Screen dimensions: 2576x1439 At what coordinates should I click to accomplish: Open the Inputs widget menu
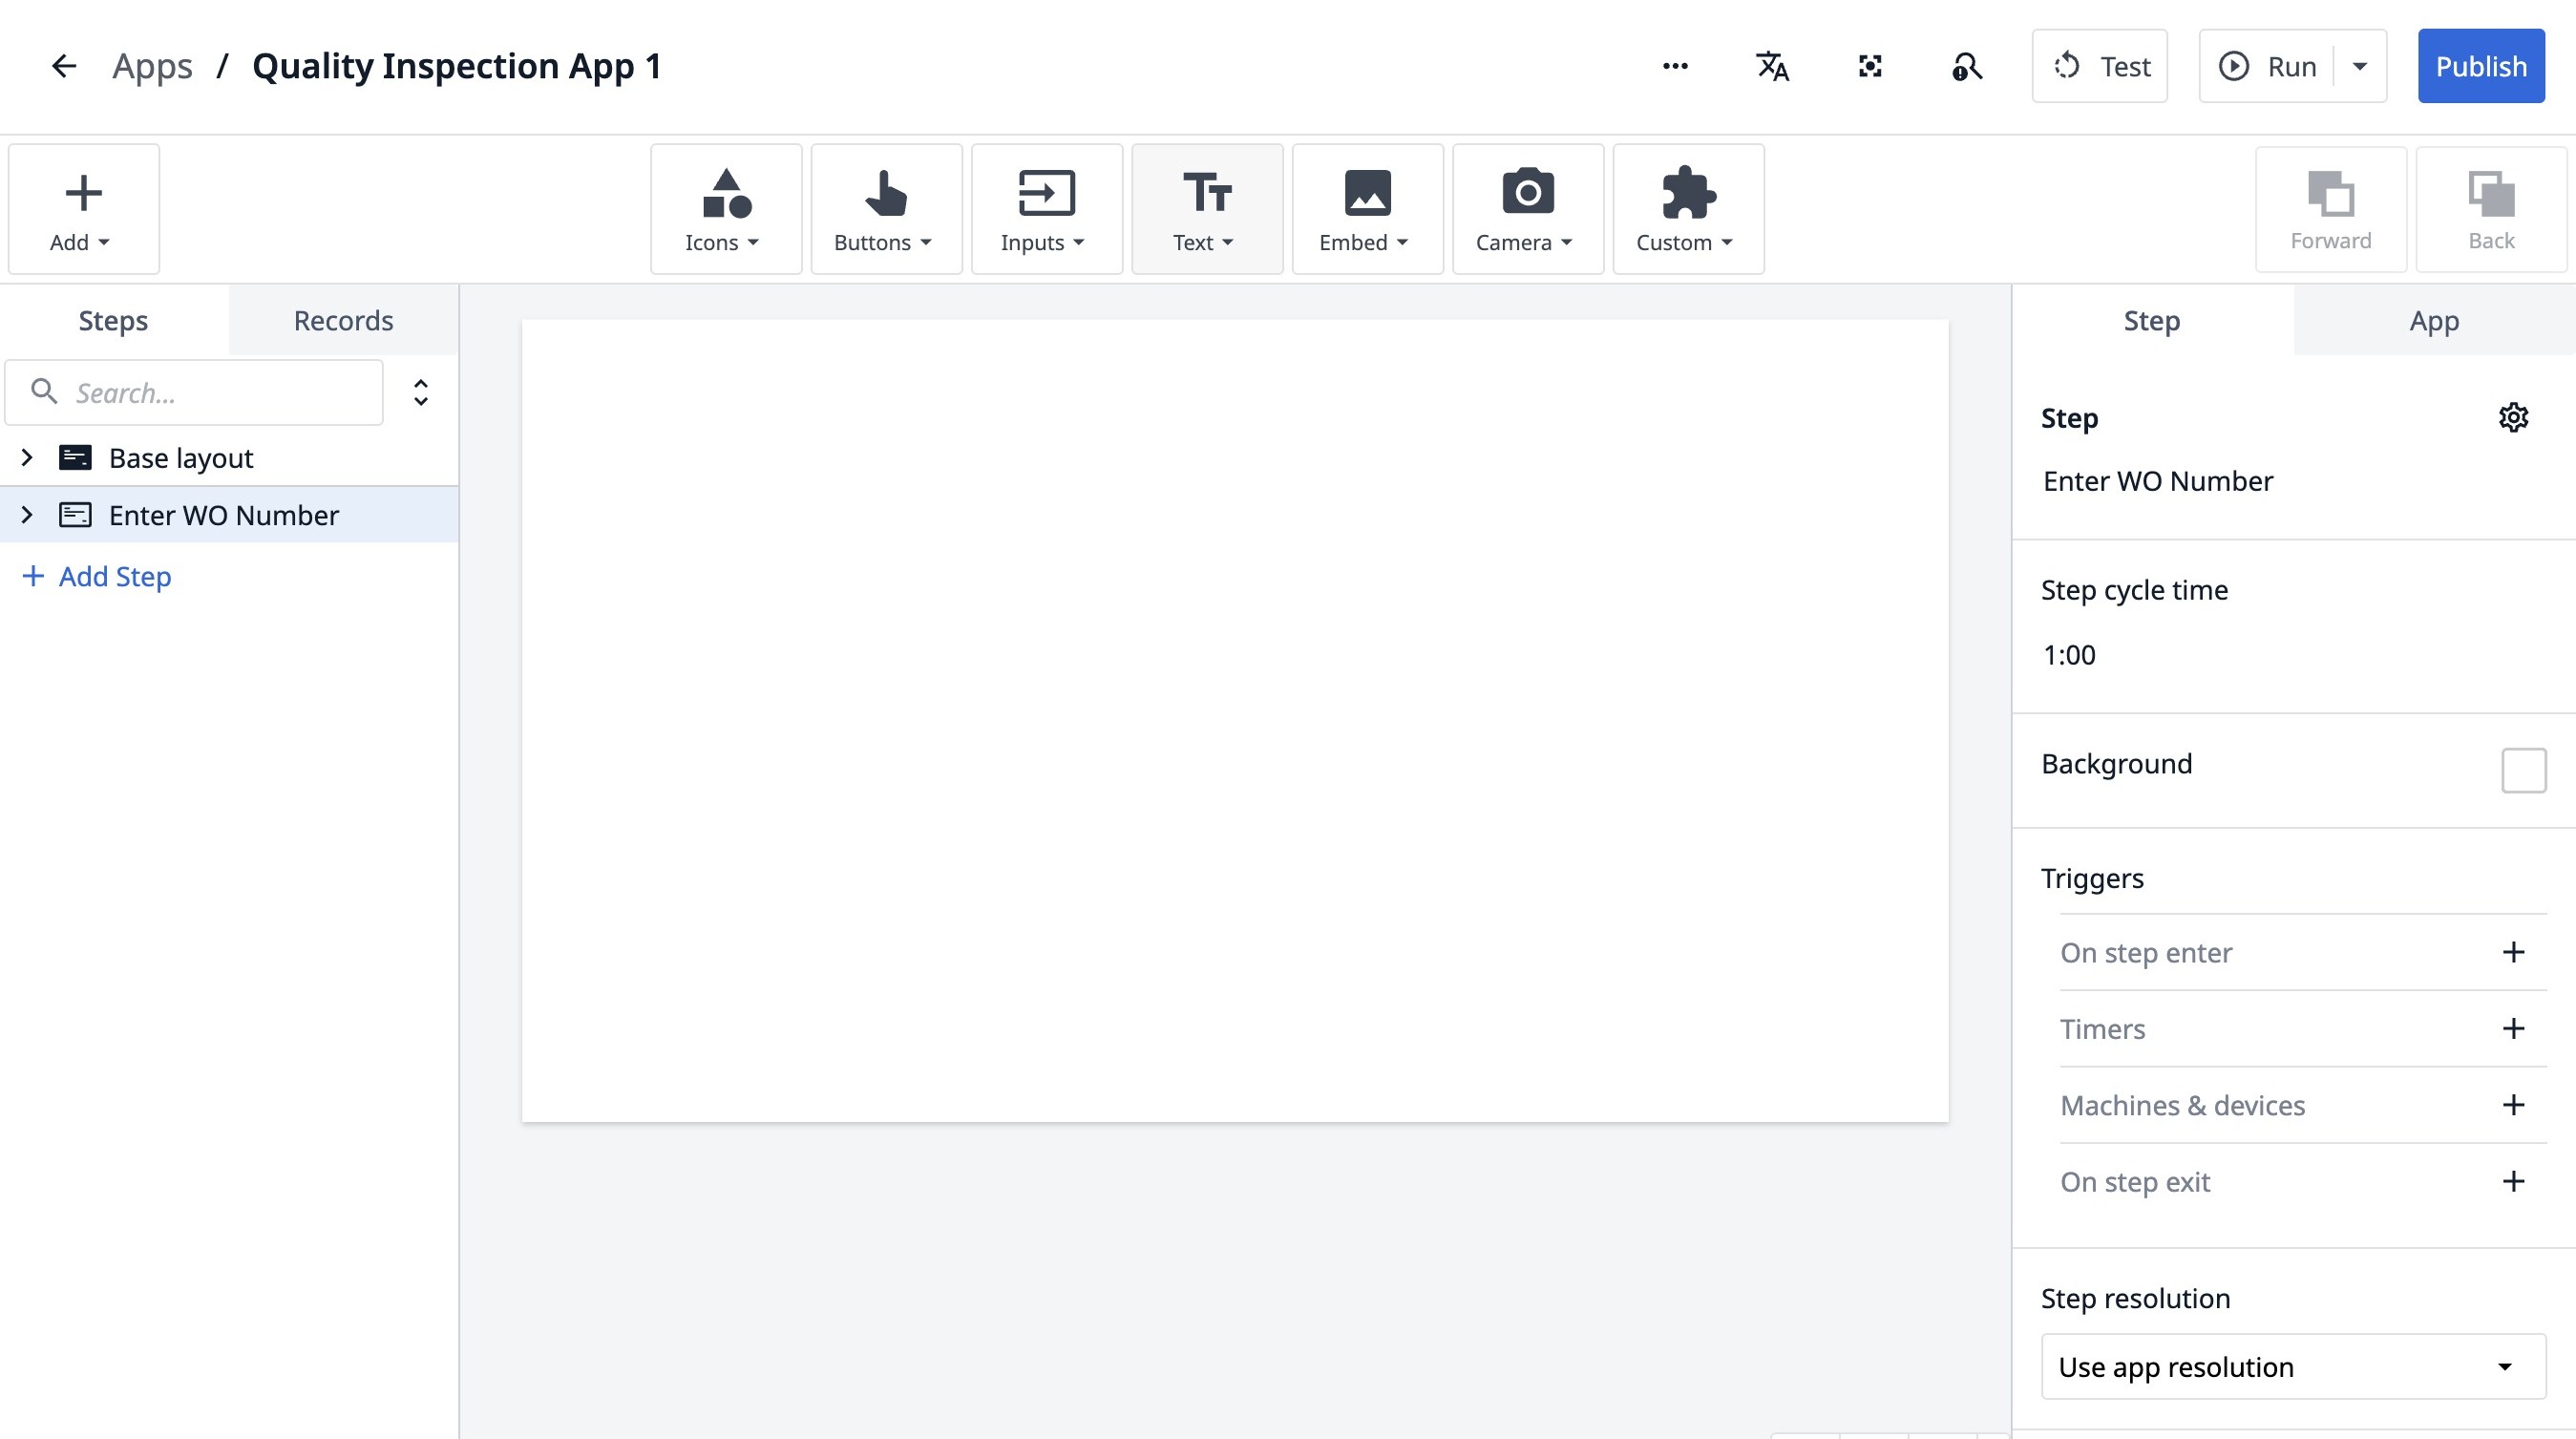tap(1045, 209)
